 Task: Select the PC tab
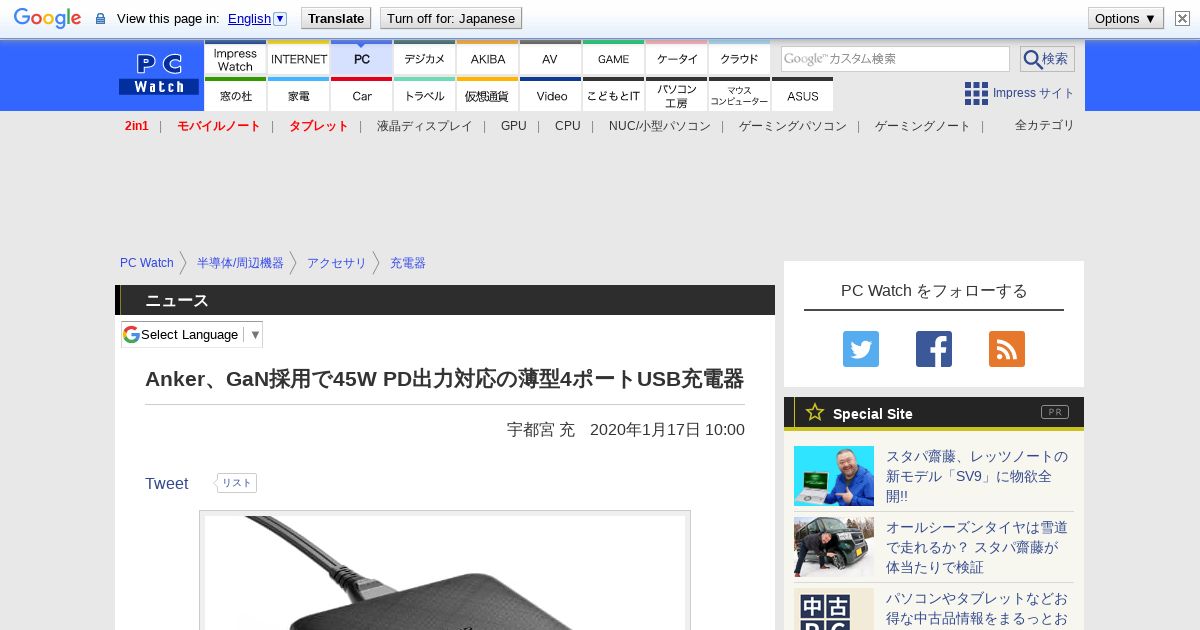coord(362,58)
